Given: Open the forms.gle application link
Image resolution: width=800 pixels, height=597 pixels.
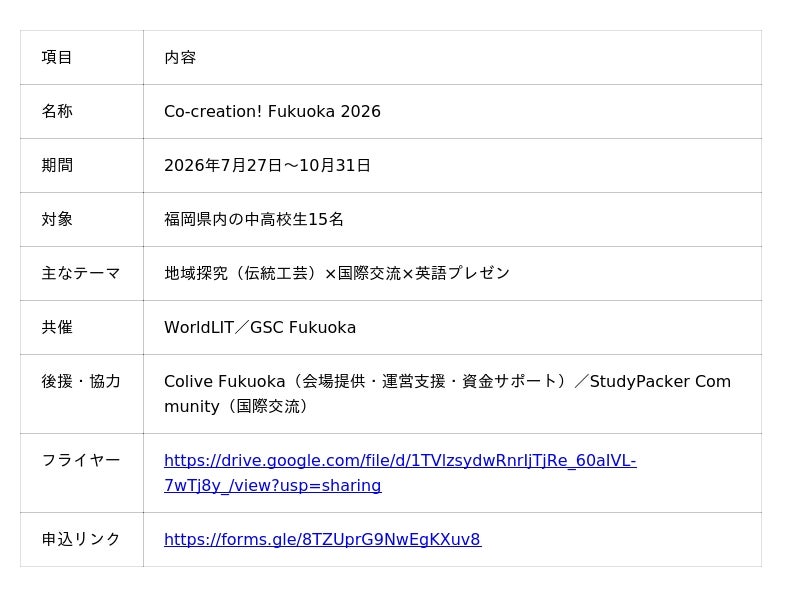Looking at the screenshot, I should click(322, 539).
